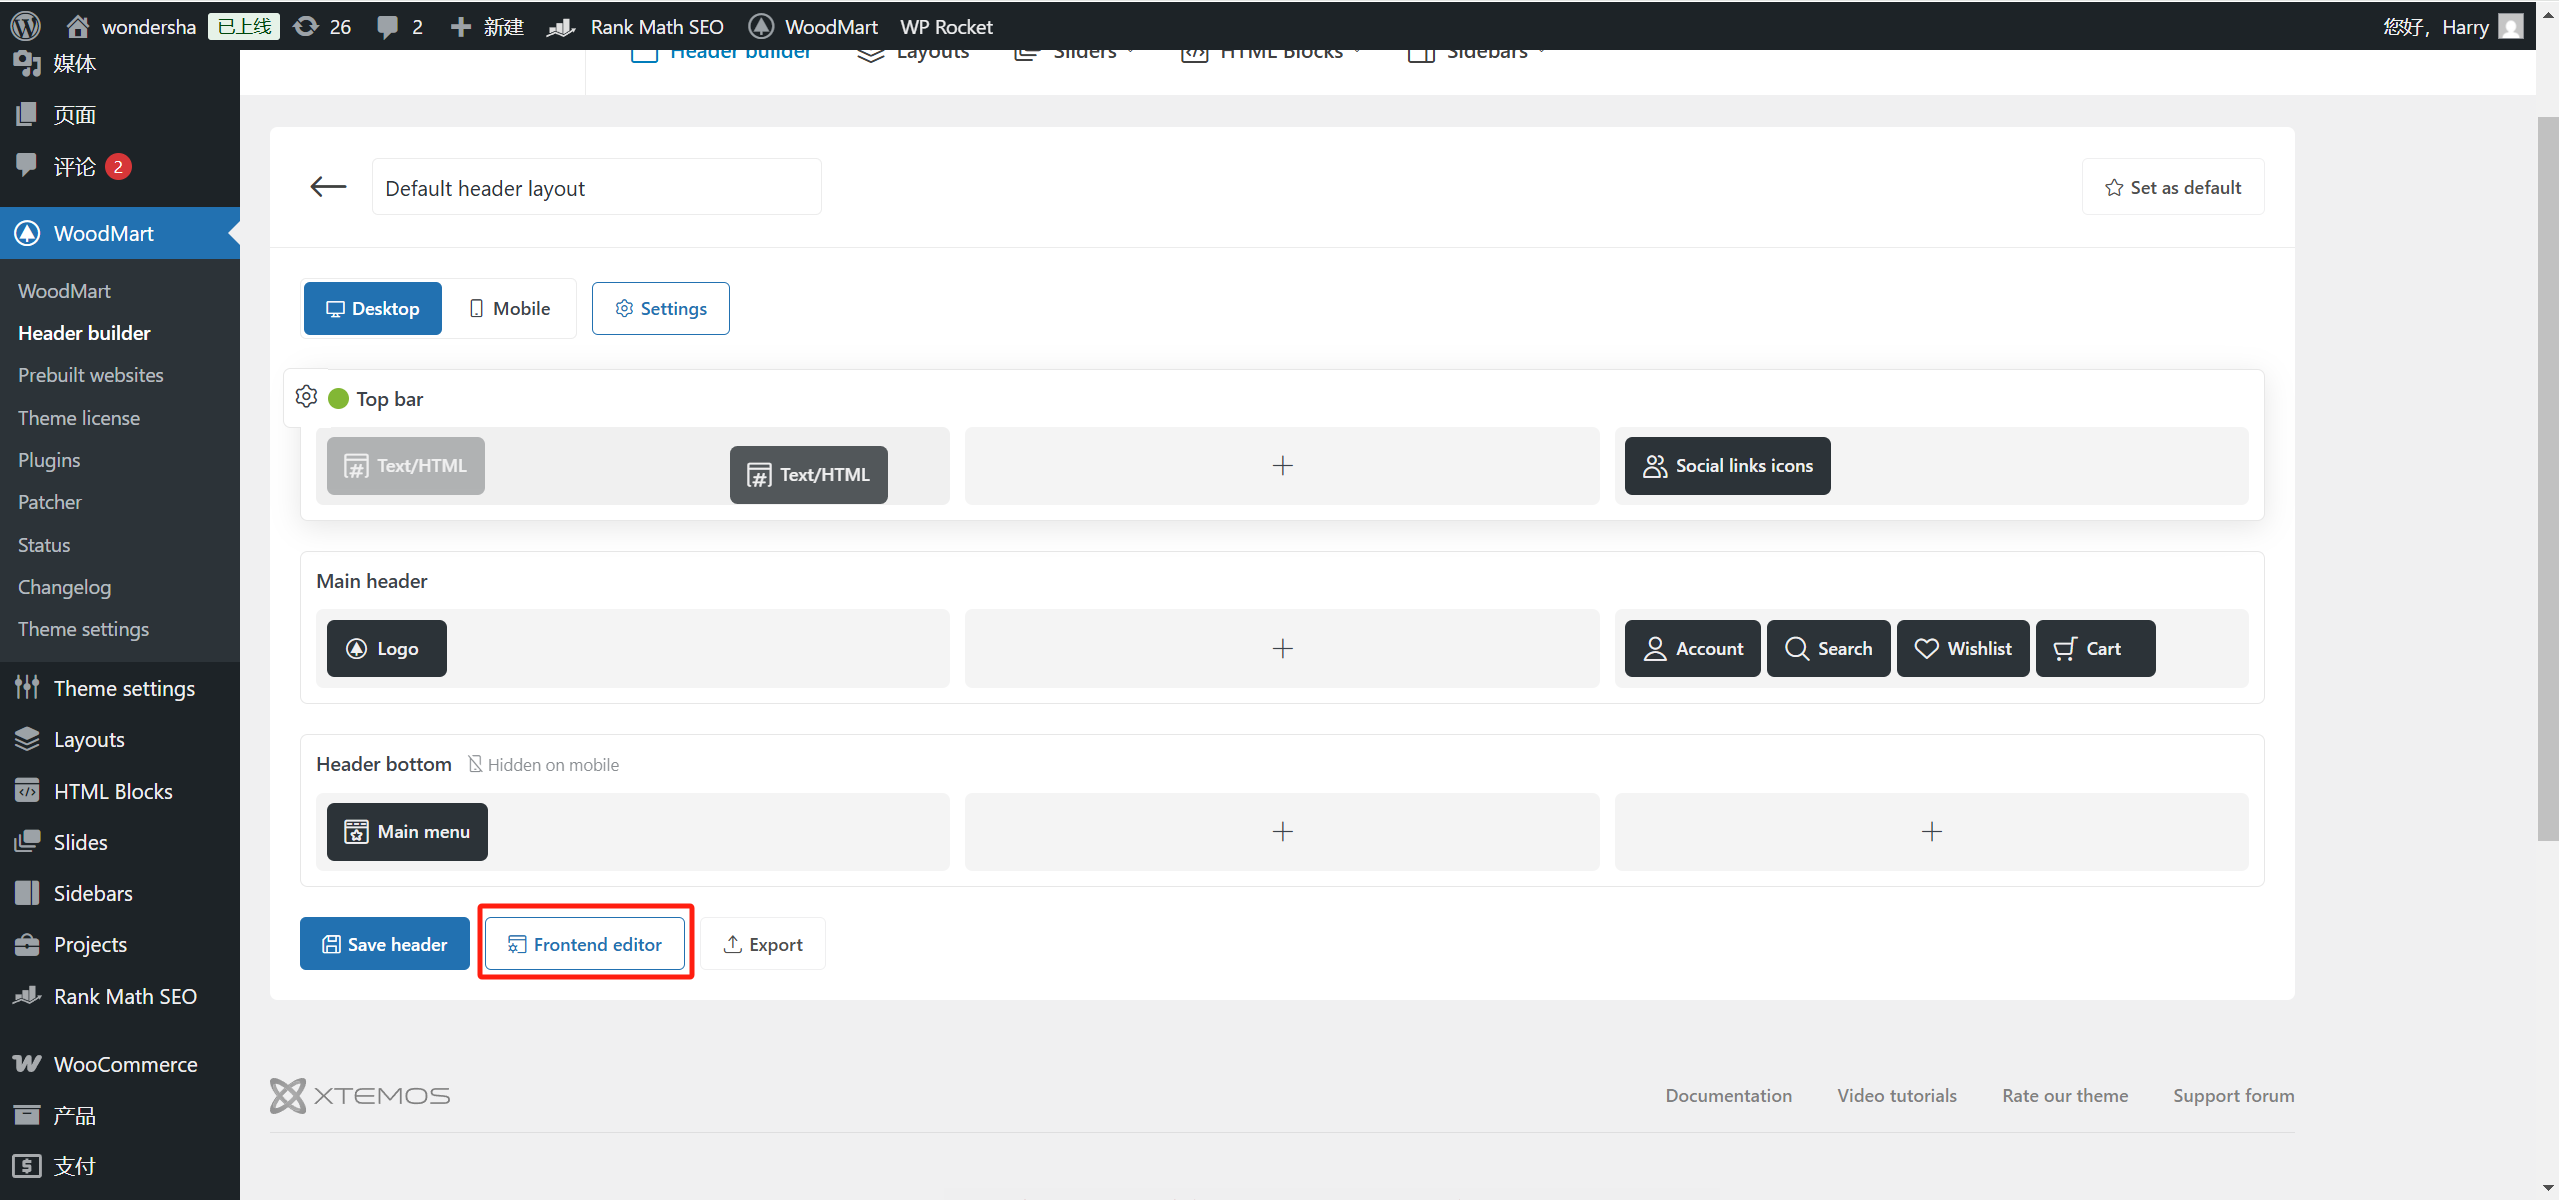Select Social links icons element
The width and height of the screenshot is (2559, 1200).
point(1727,466)
